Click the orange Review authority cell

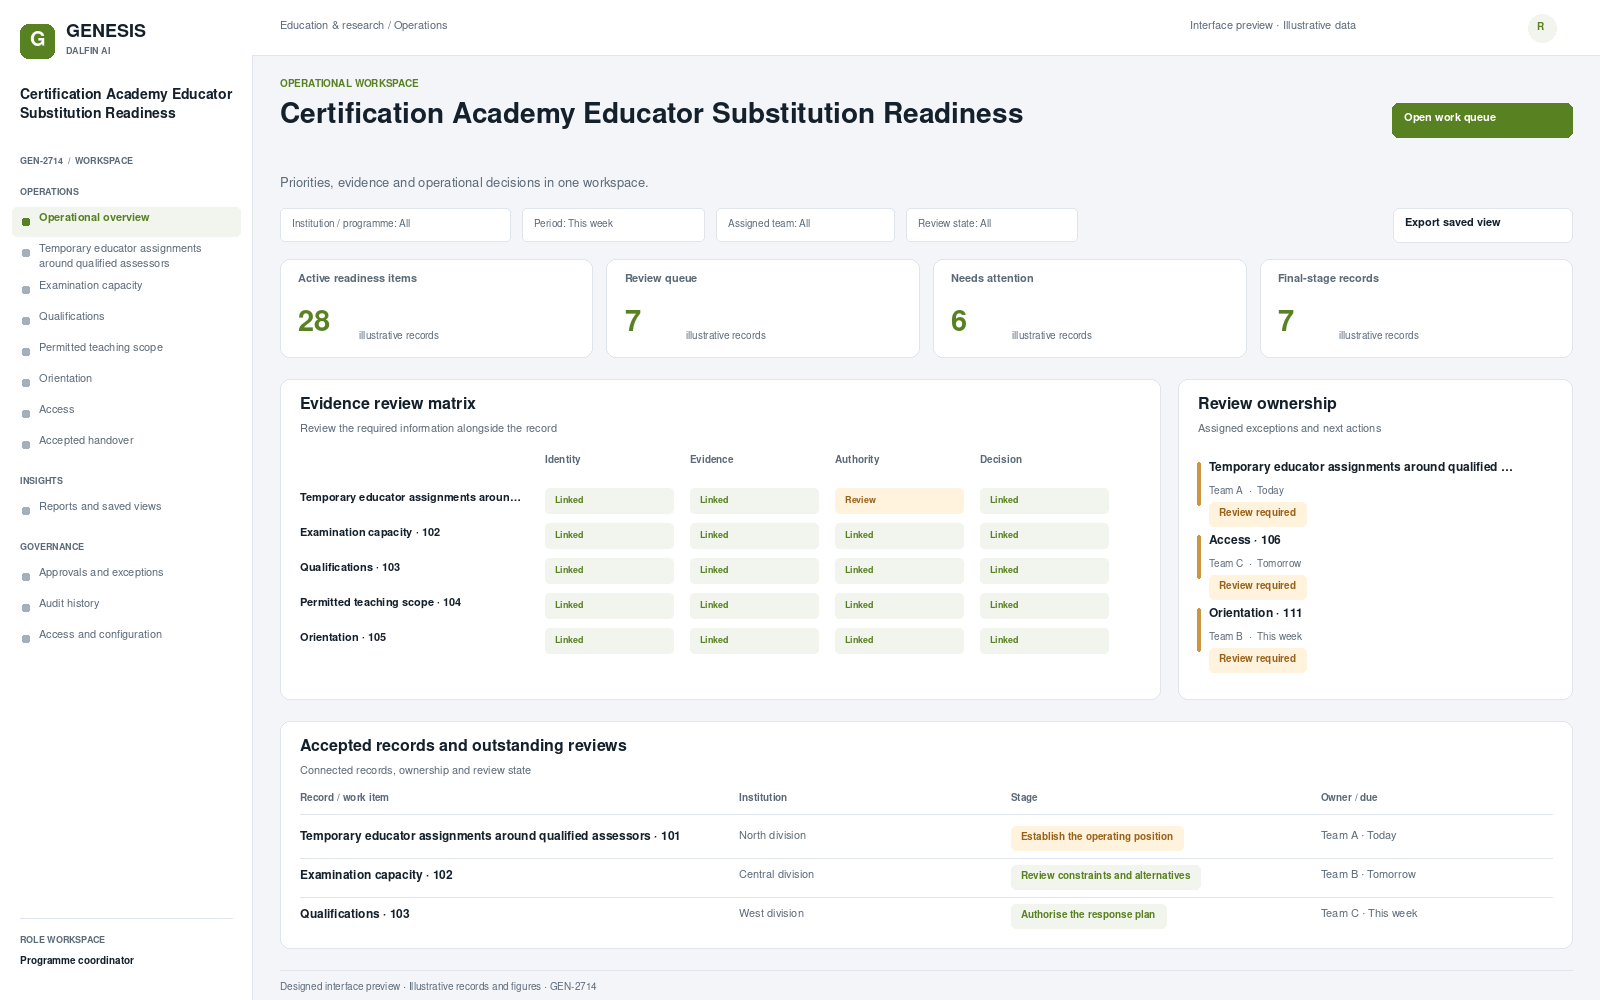click(899, 501)
